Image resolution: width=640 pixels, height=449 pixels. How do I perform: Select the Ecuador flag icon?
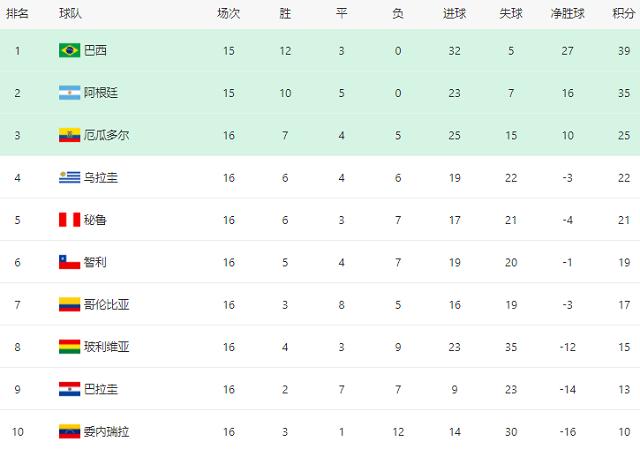(x=69, y=135)
